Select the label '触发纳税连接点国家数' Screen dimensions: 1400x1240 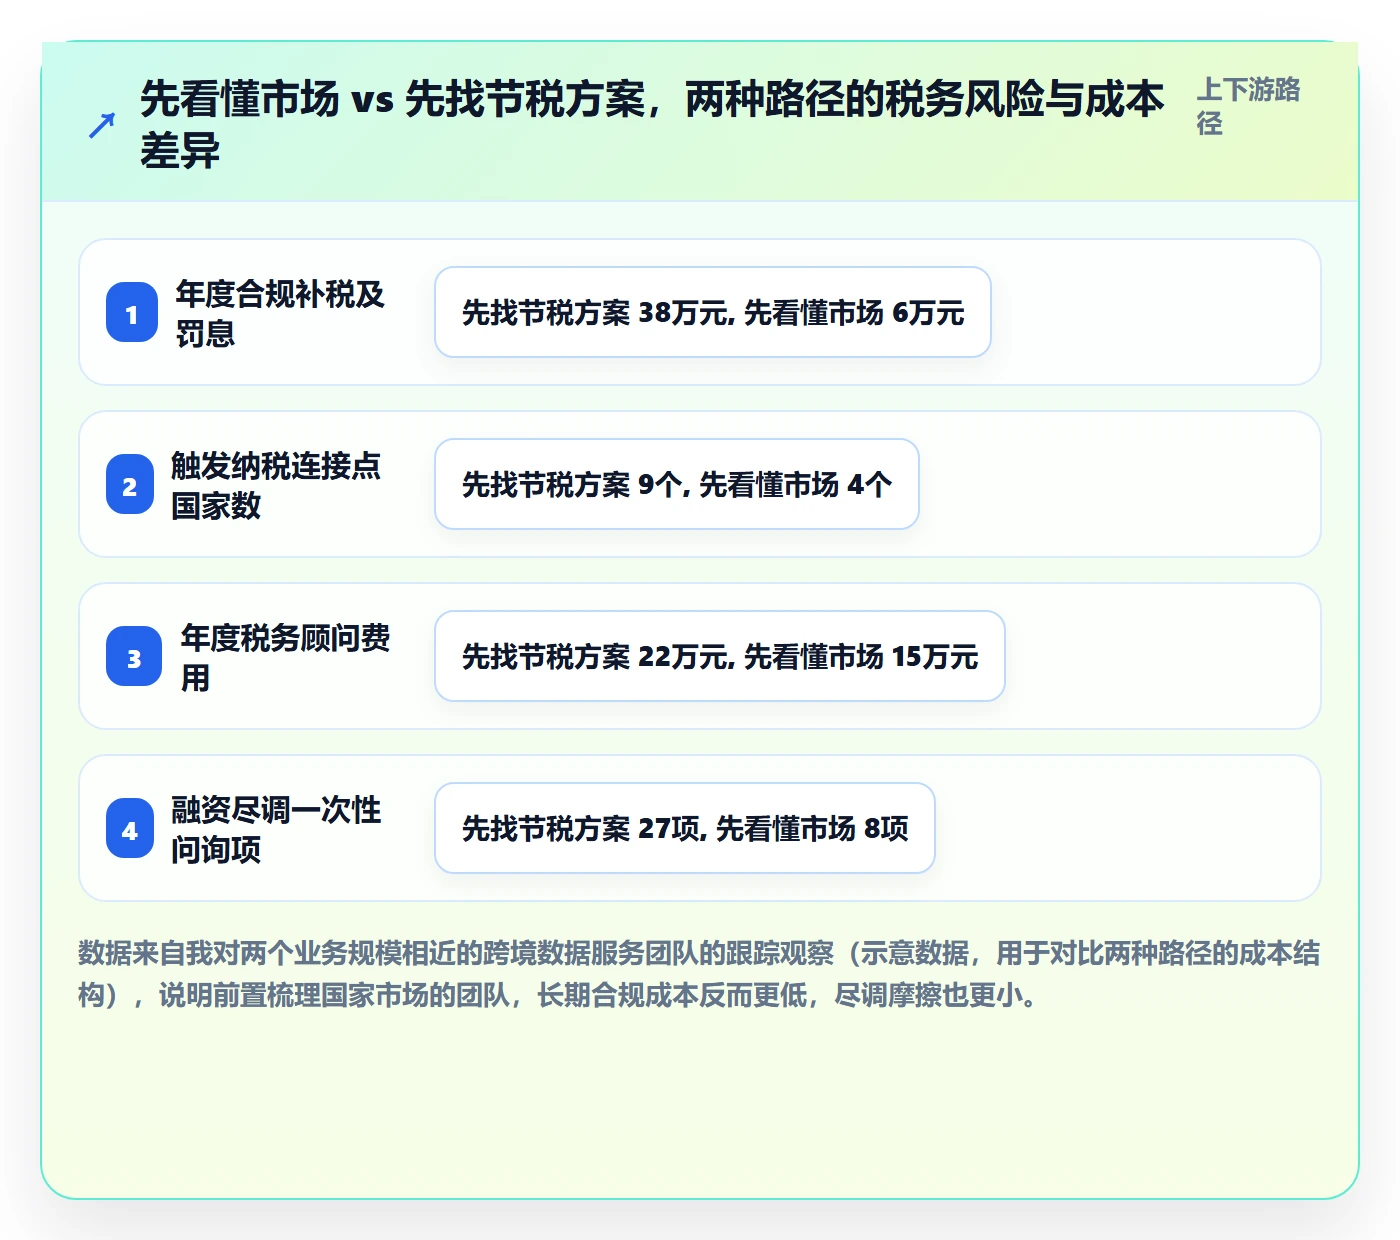tap(276, 485)
